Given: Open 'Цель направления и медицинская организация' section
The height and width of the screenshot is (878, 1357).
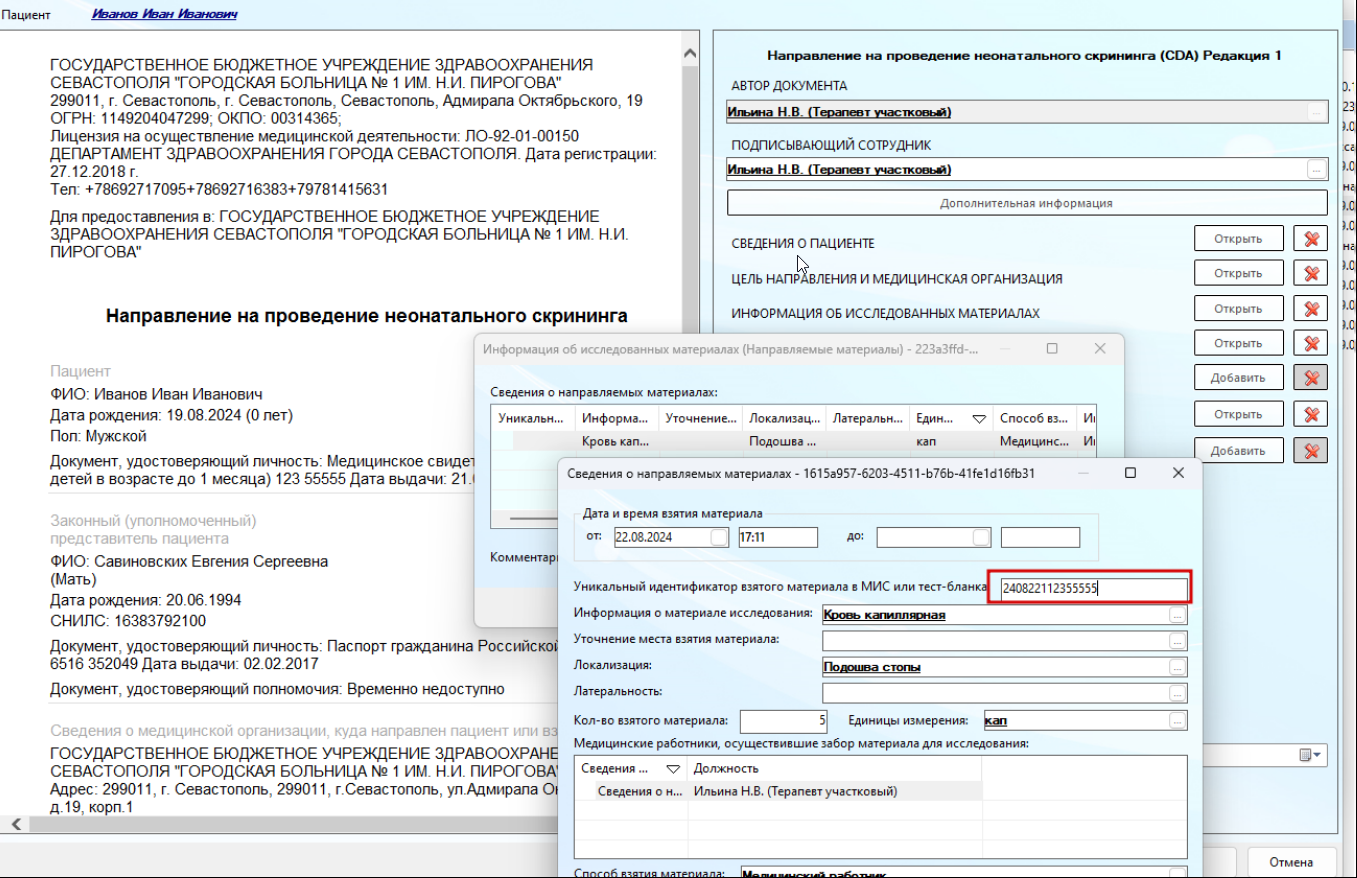Looking at the screenshot, I should [1238, 273].
